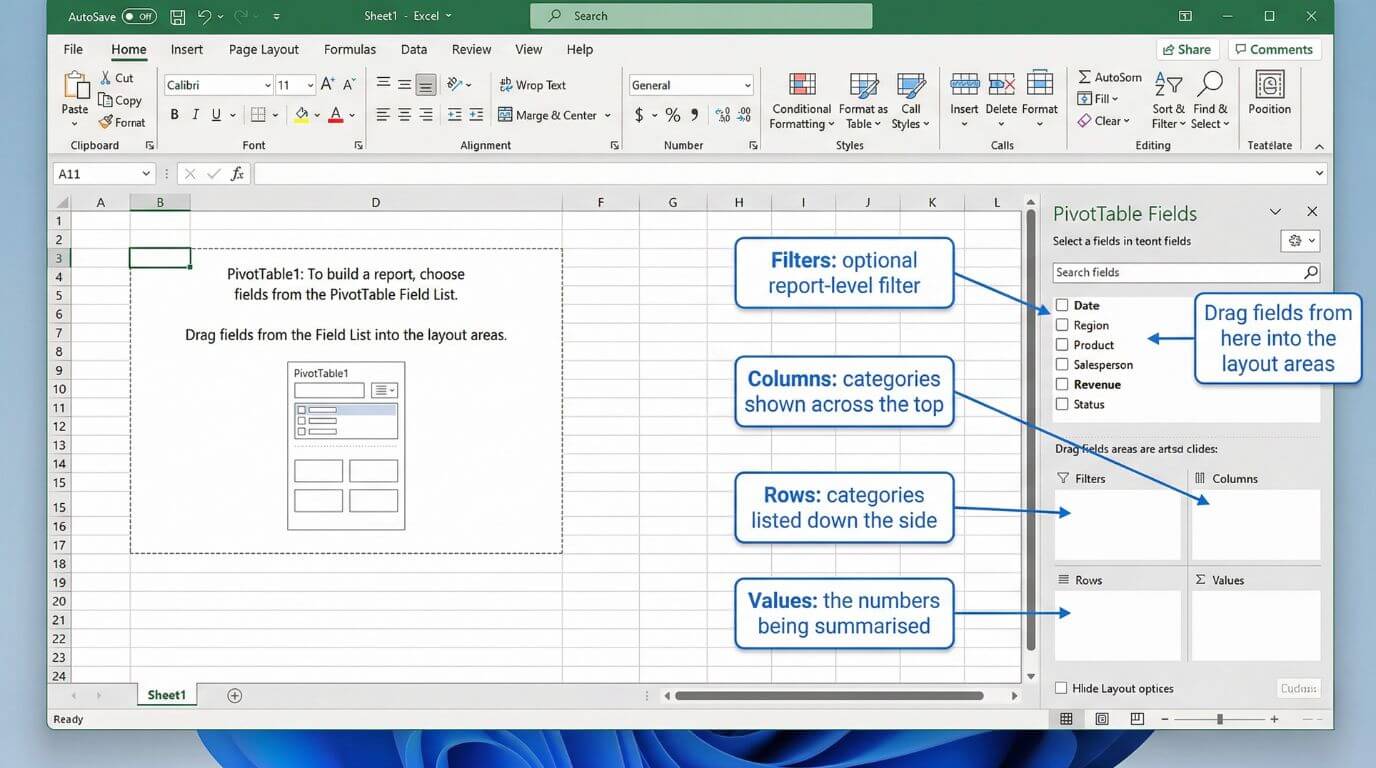The height and width of the screenshot is (768, 1376).
Task: Switch to the Formulas ribbon tab
Action: 349,49
